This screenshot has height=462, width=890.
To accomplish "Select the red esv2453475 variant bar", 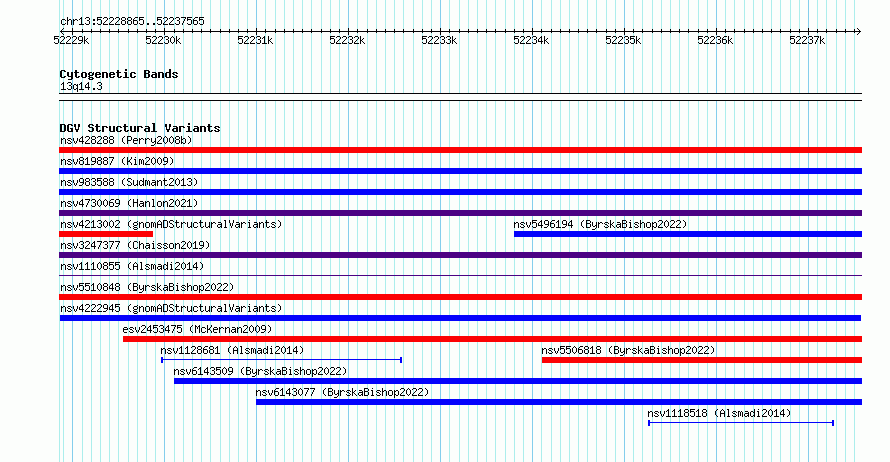I will 492,339.
